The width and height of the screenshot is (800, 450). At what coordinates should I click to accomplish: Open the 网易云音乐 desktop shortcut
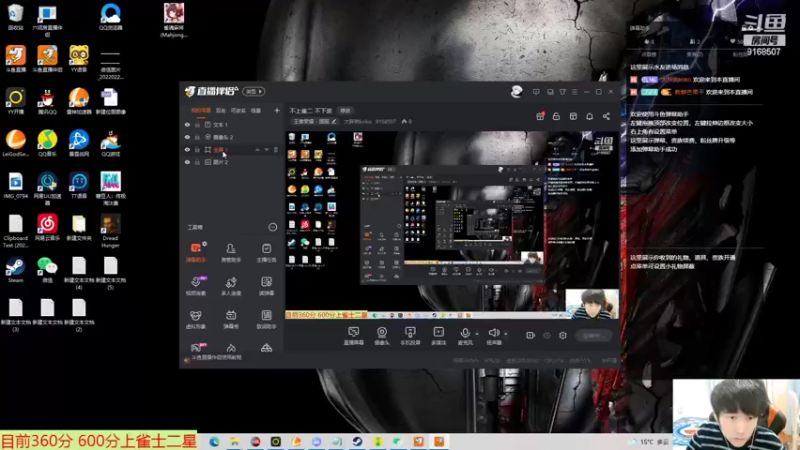tap(47, 227)
